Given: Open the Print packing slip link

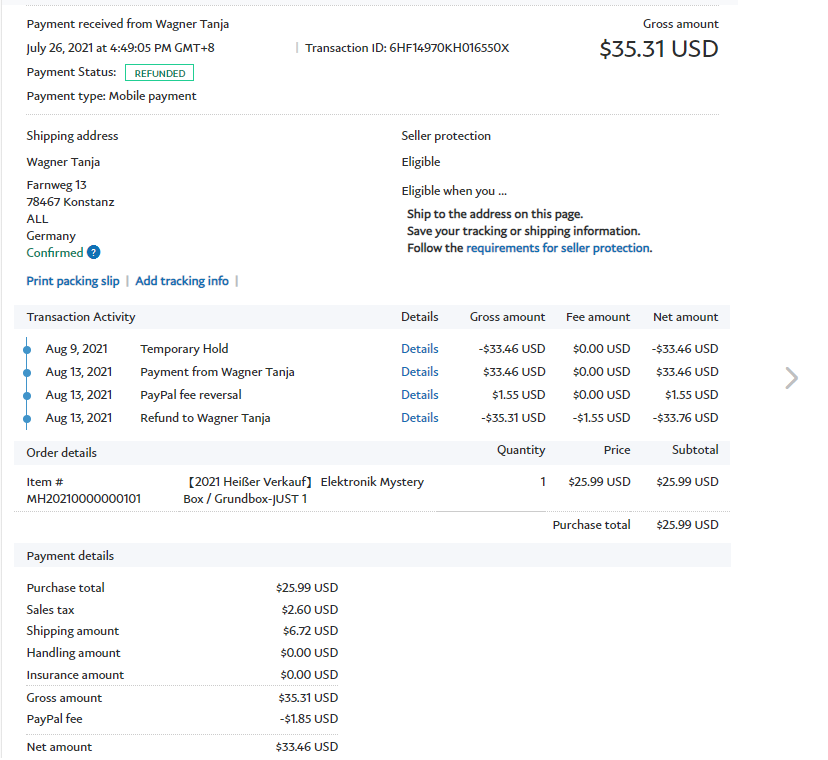Looking at the screenshot, I should click(x=73, y=281).
